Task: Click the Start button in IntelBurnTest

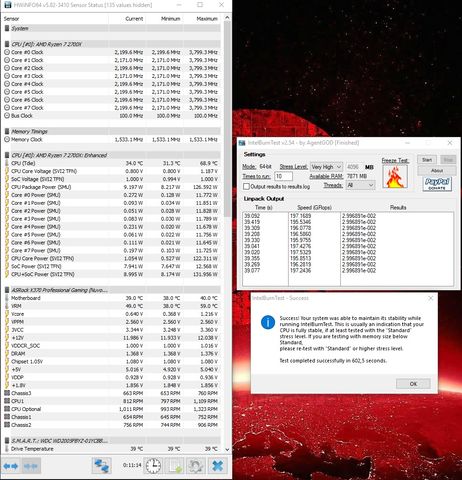Action: click(x=427, y=160)
